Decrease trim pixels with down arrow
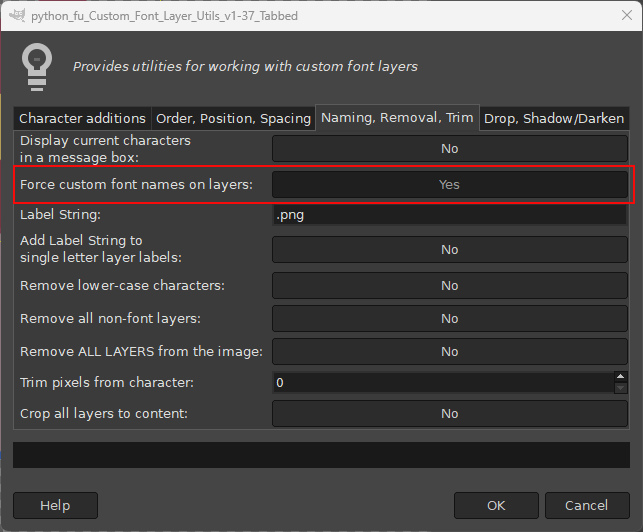The width and height of the screenshot is (643, 532). tap(620, 388)
